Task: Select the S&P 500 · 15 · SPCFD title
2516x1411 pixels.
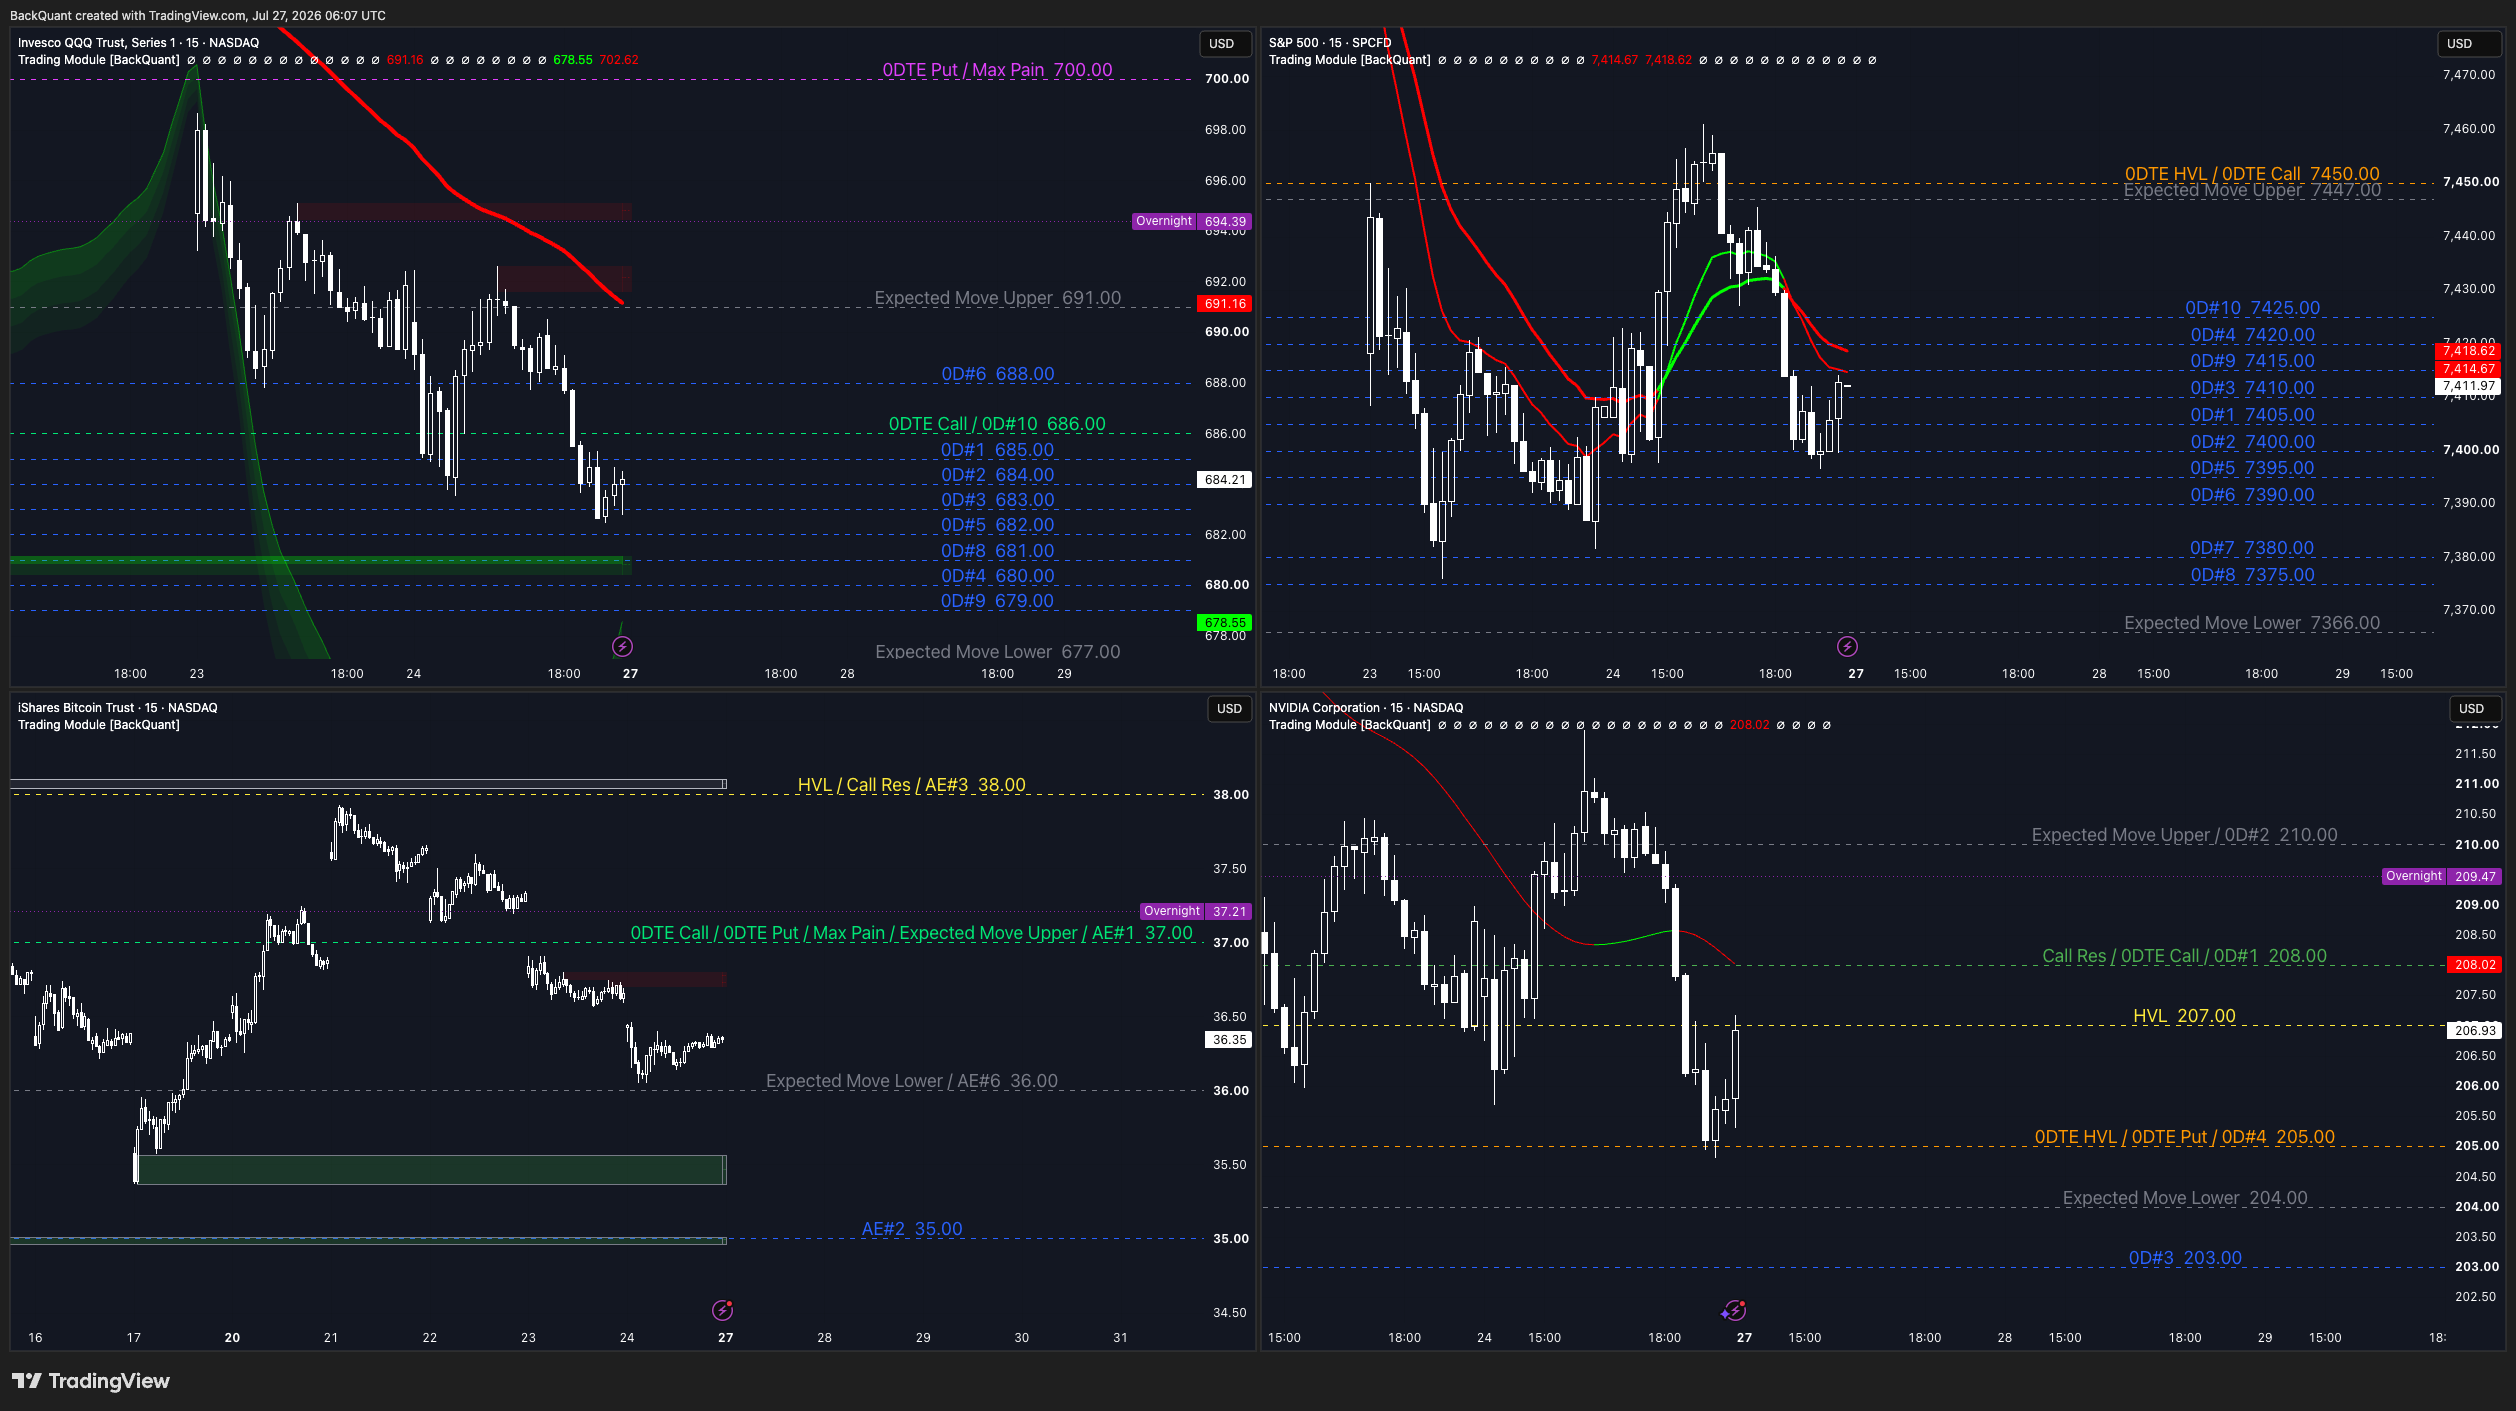Action: pos(1330,43)
